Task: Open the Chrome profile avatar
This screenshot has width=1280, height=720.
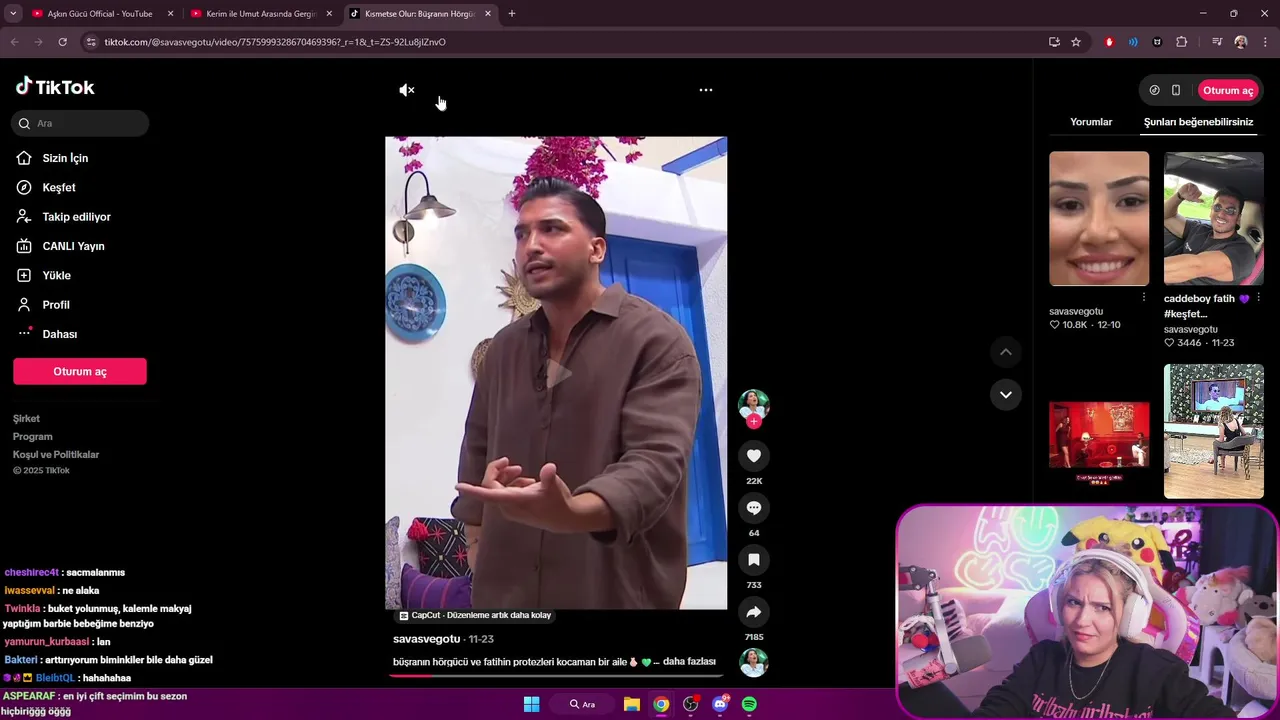Action: pyautogui.click(x=1241, y=42)
